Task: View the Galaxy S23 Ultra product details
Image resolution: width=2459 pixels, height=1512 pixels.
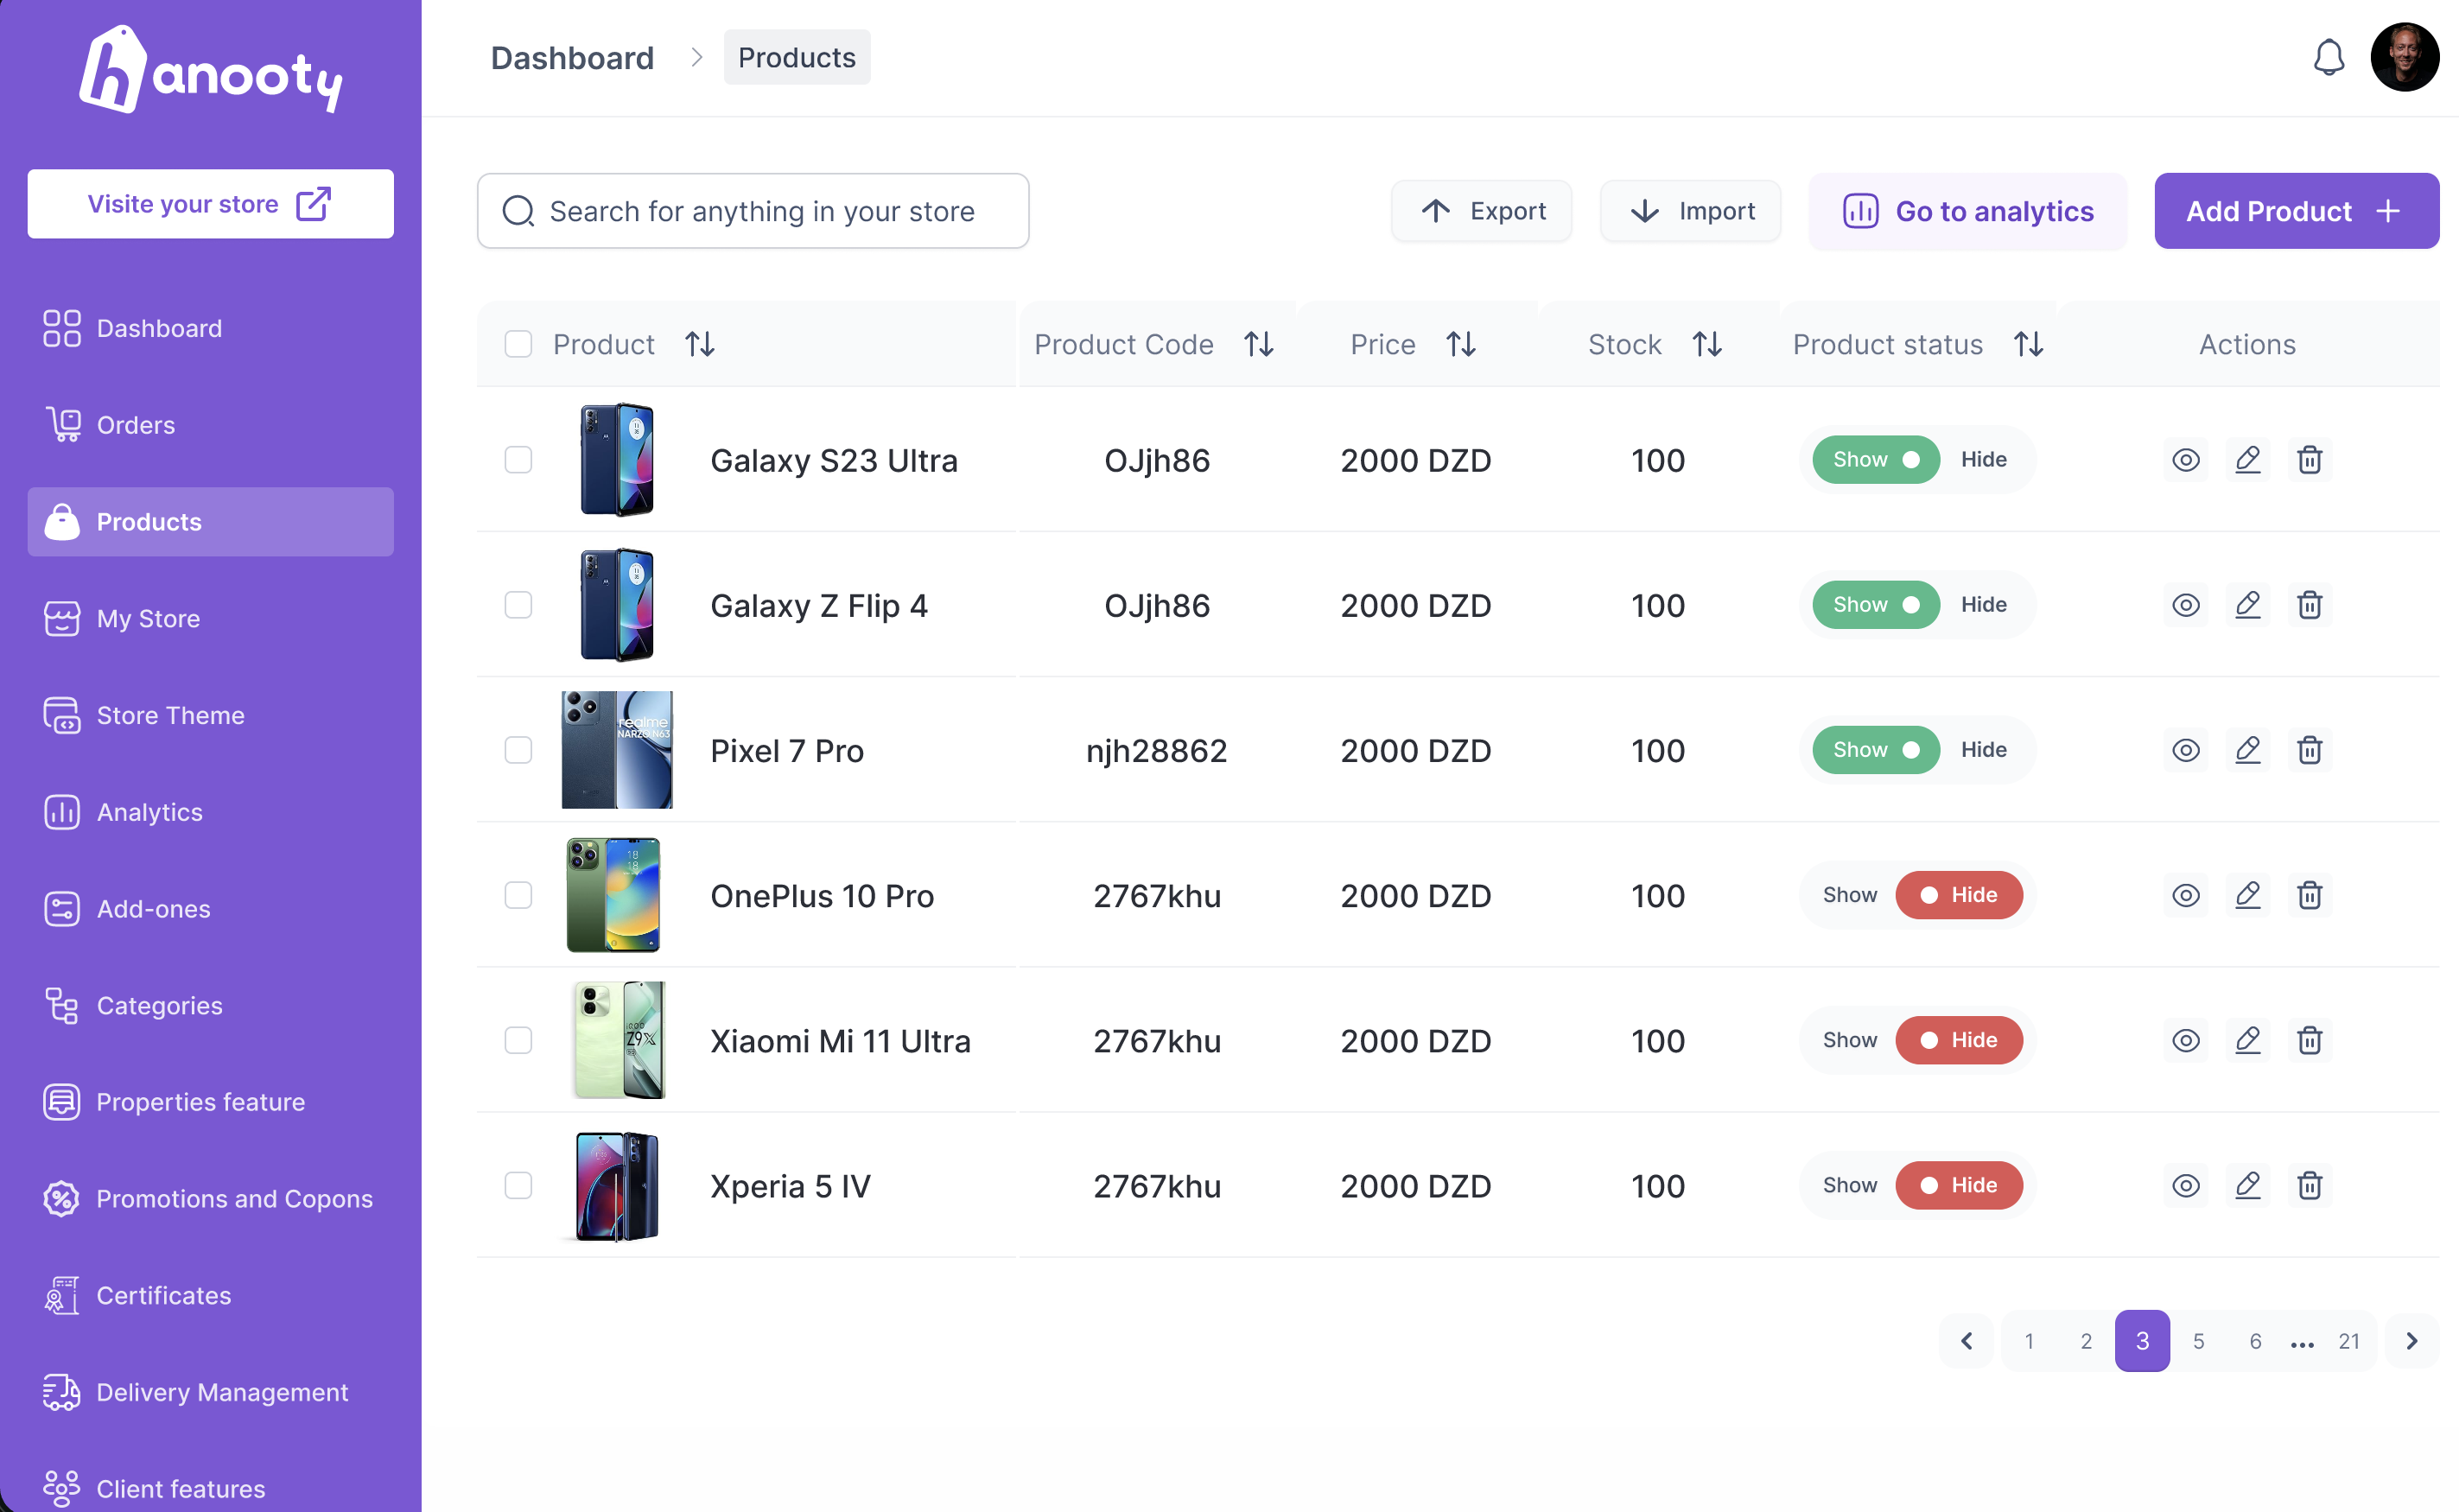Action: pyautogui.click(x=2186, y=460)
